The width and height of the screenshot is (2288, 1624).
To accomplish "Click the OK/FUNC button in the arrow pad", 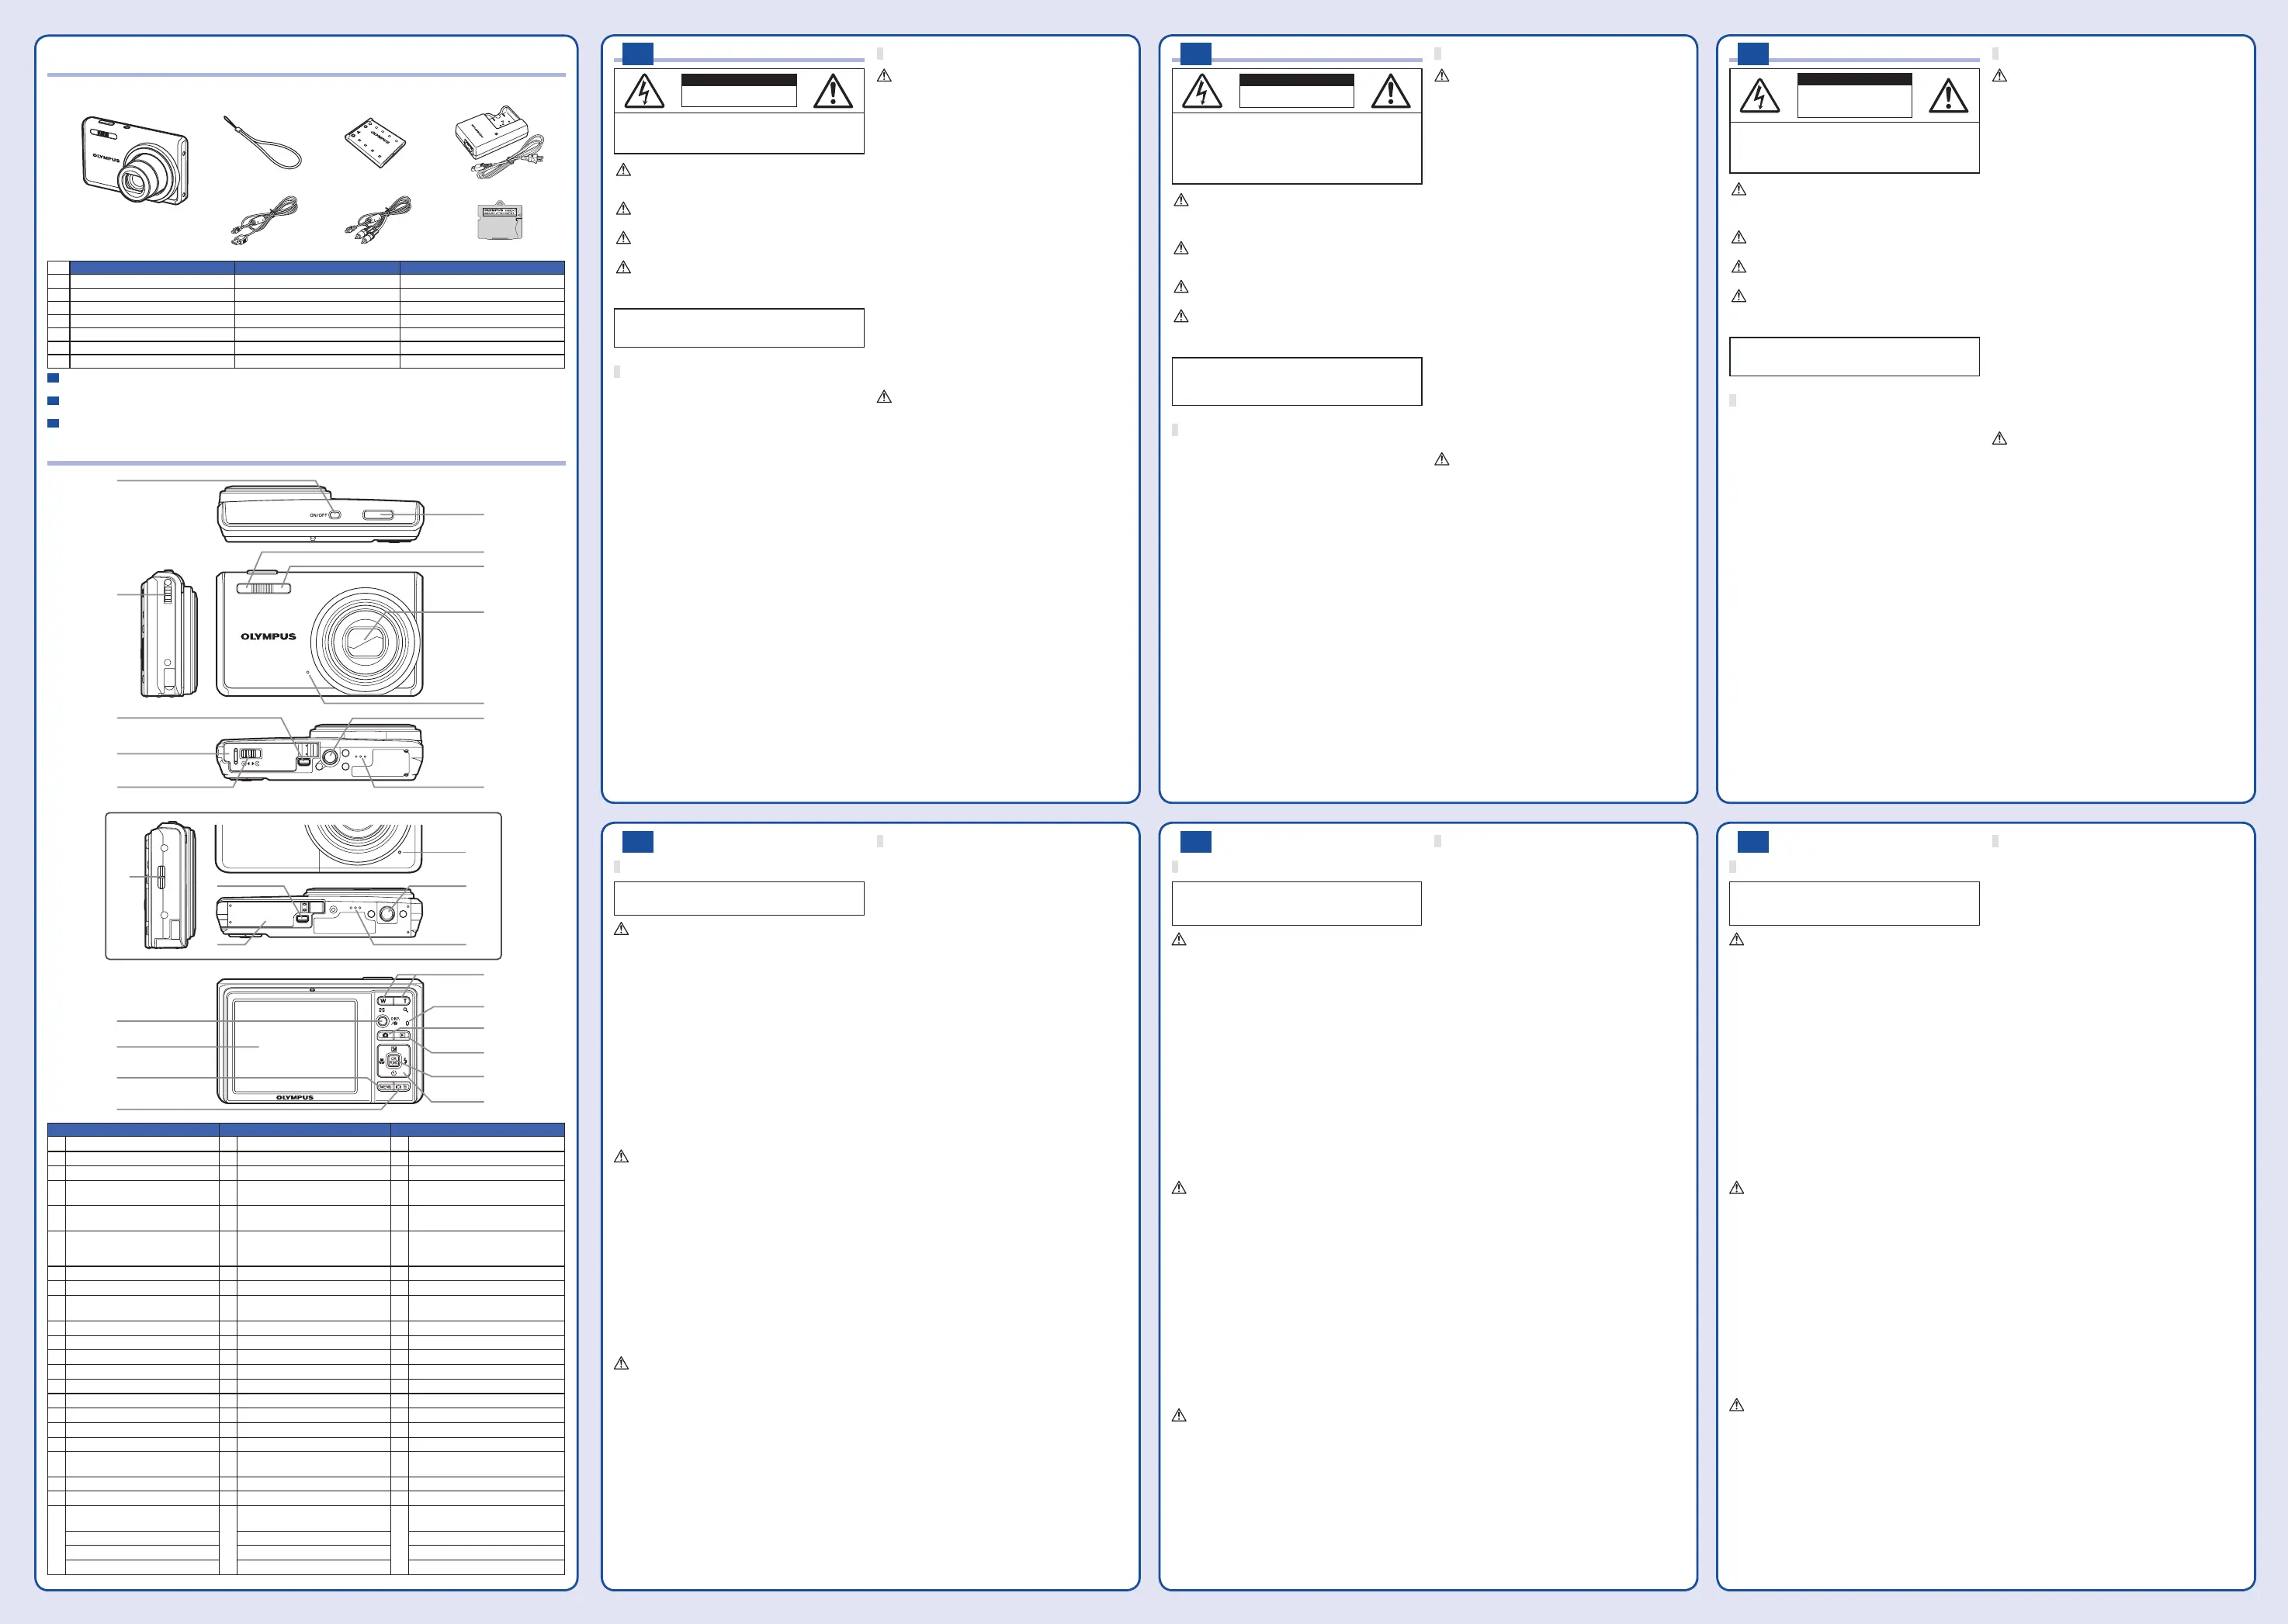I will [394, 1061].
